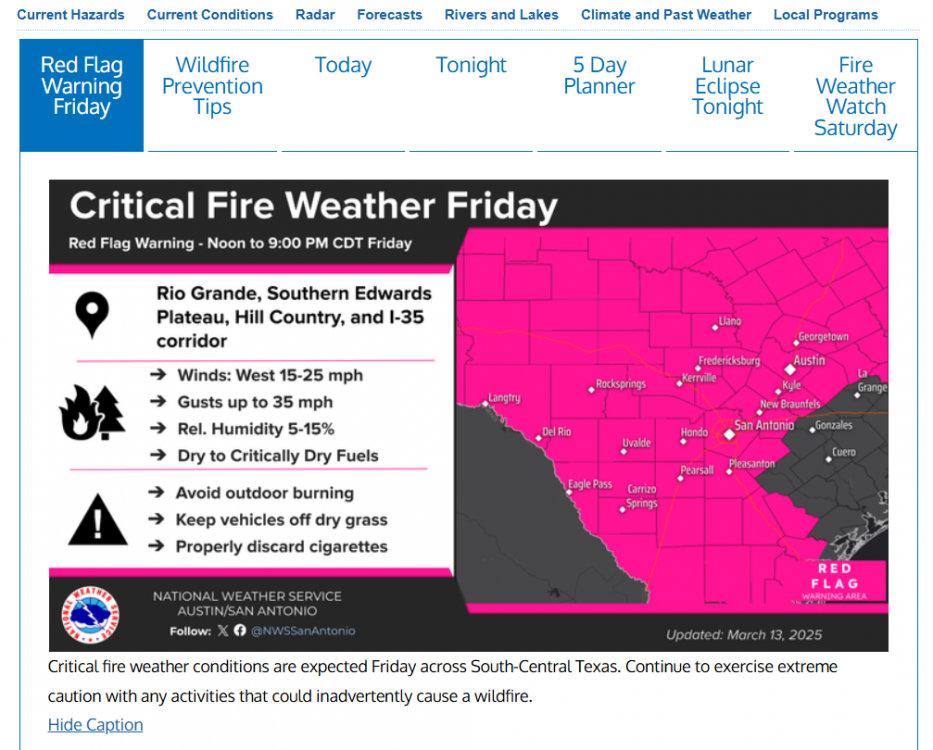
Task: Click the Critical Fire Weather Friday graphic title
Action: pos(313,206)
